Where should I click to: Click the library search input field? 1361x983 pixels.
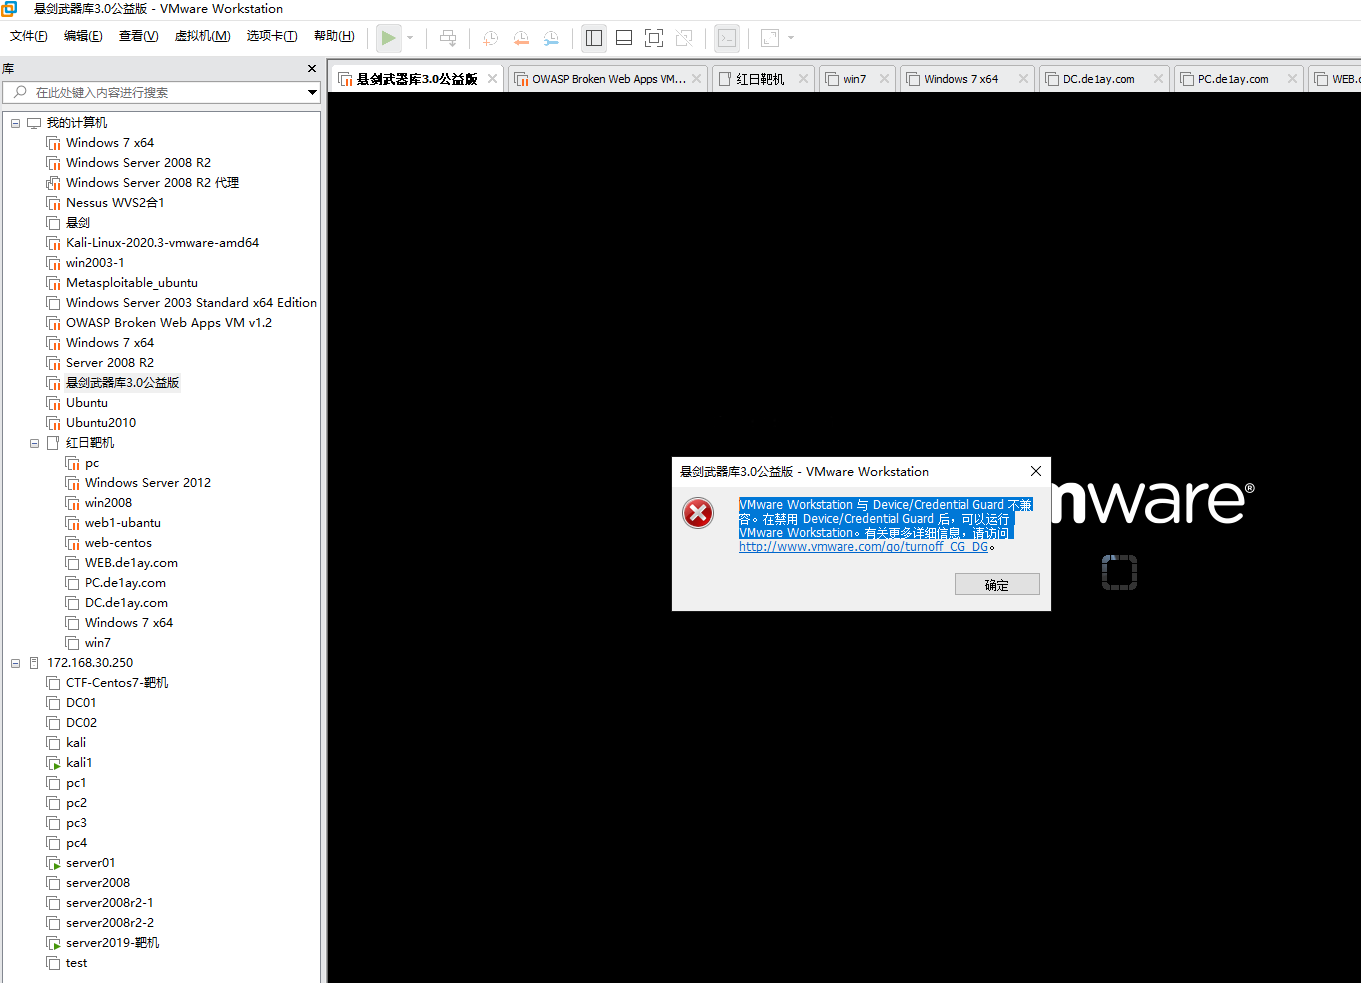(x=160, y=92)
